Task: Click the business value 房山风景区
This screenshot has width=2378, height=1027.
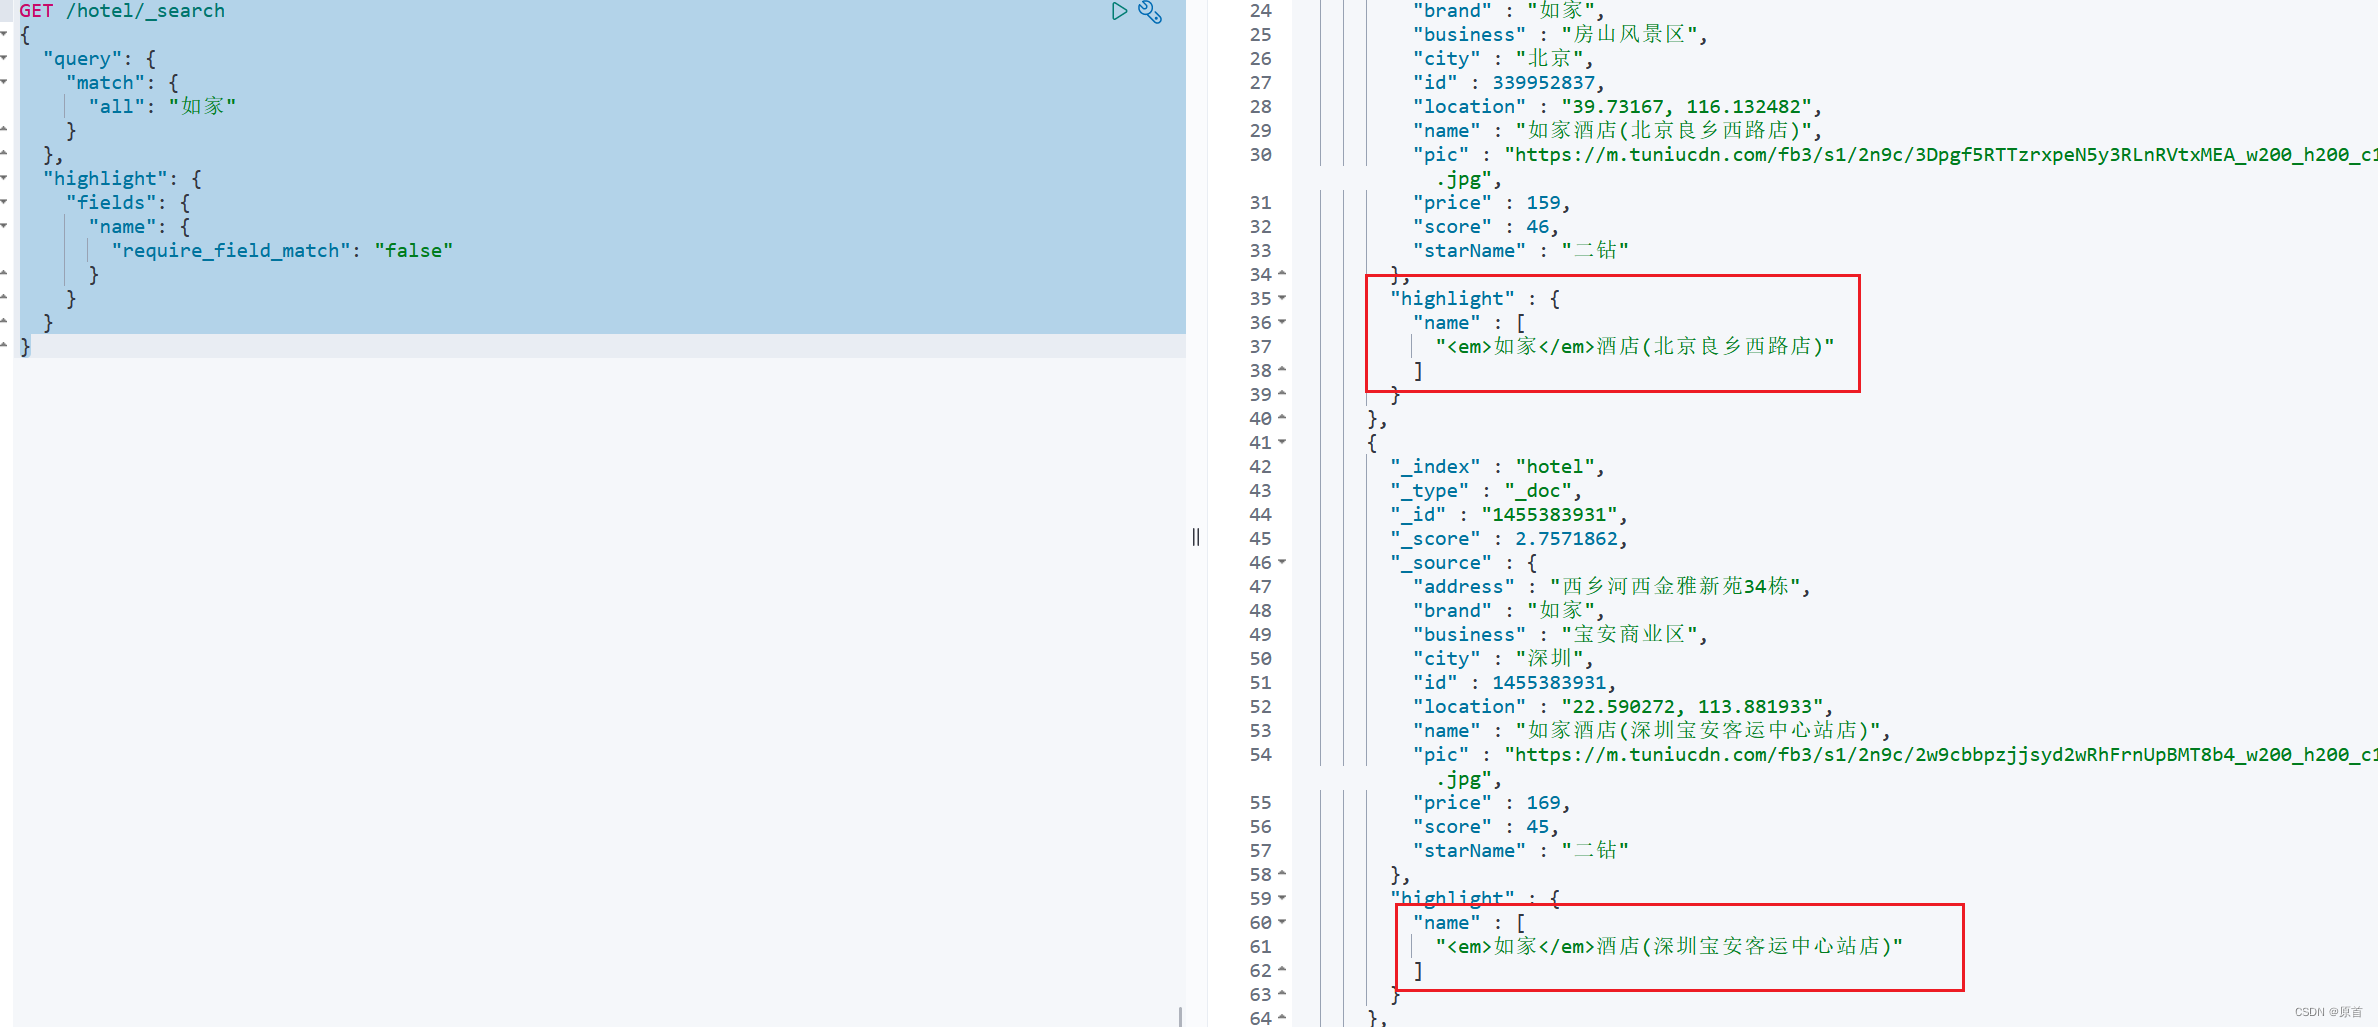Action: click(x=1630, y=35)
